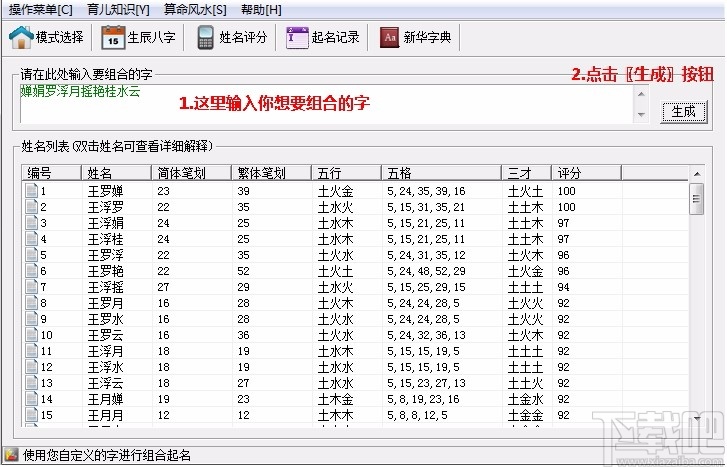The width and height of the screenshot is (727, 467).
Task: Select the name 王罗婵
Action: (x=106, y=191)
